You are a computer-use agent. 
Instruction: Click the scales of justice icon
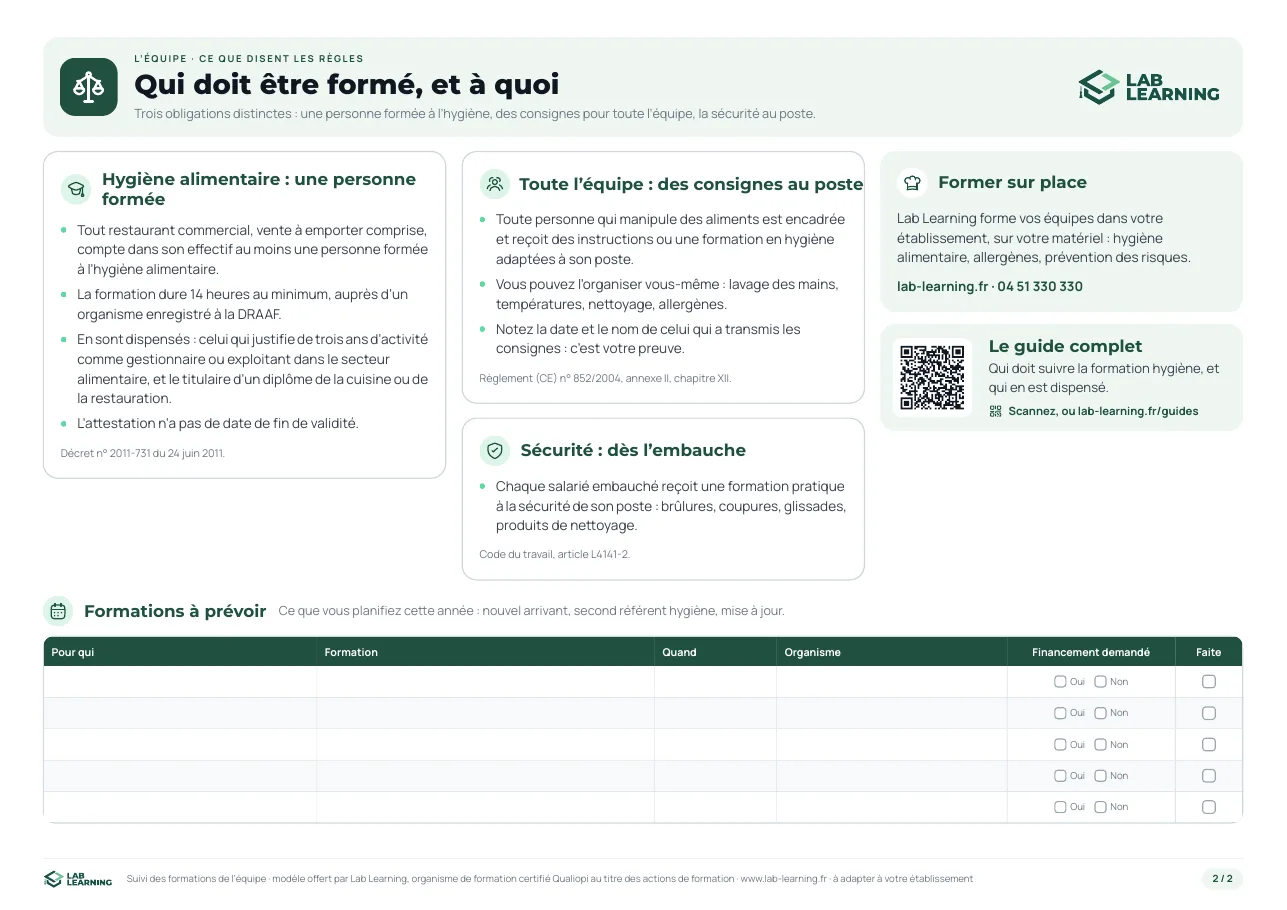(89, 87)
